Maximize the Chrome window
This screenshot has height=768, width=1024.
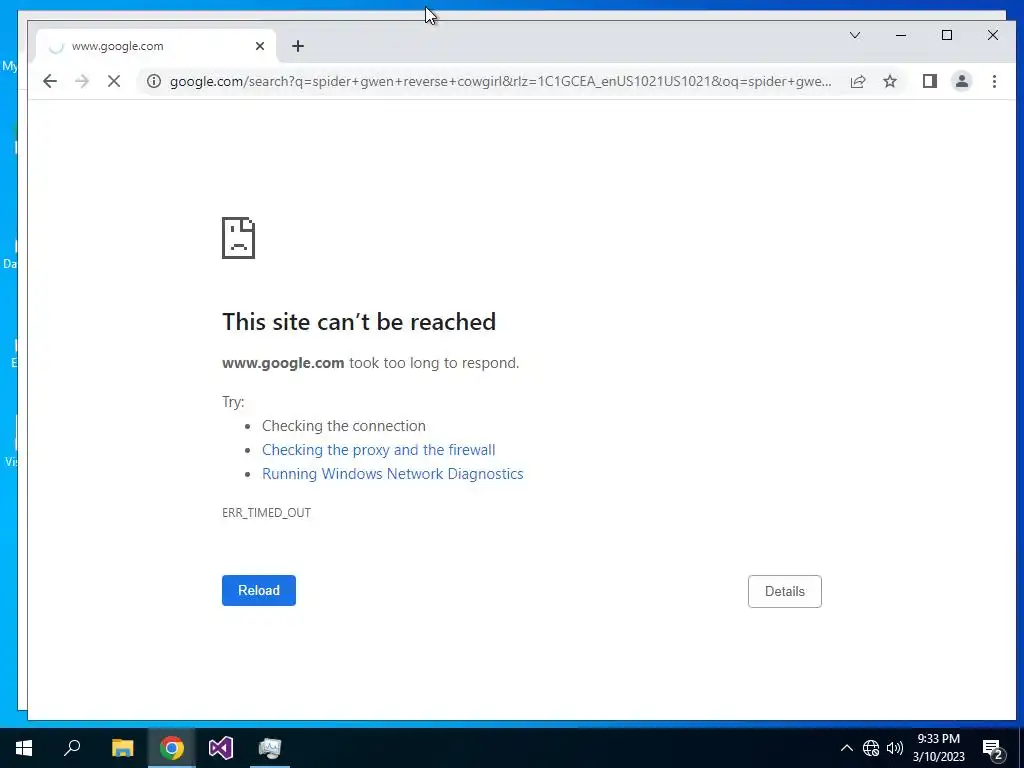point(947,35)
